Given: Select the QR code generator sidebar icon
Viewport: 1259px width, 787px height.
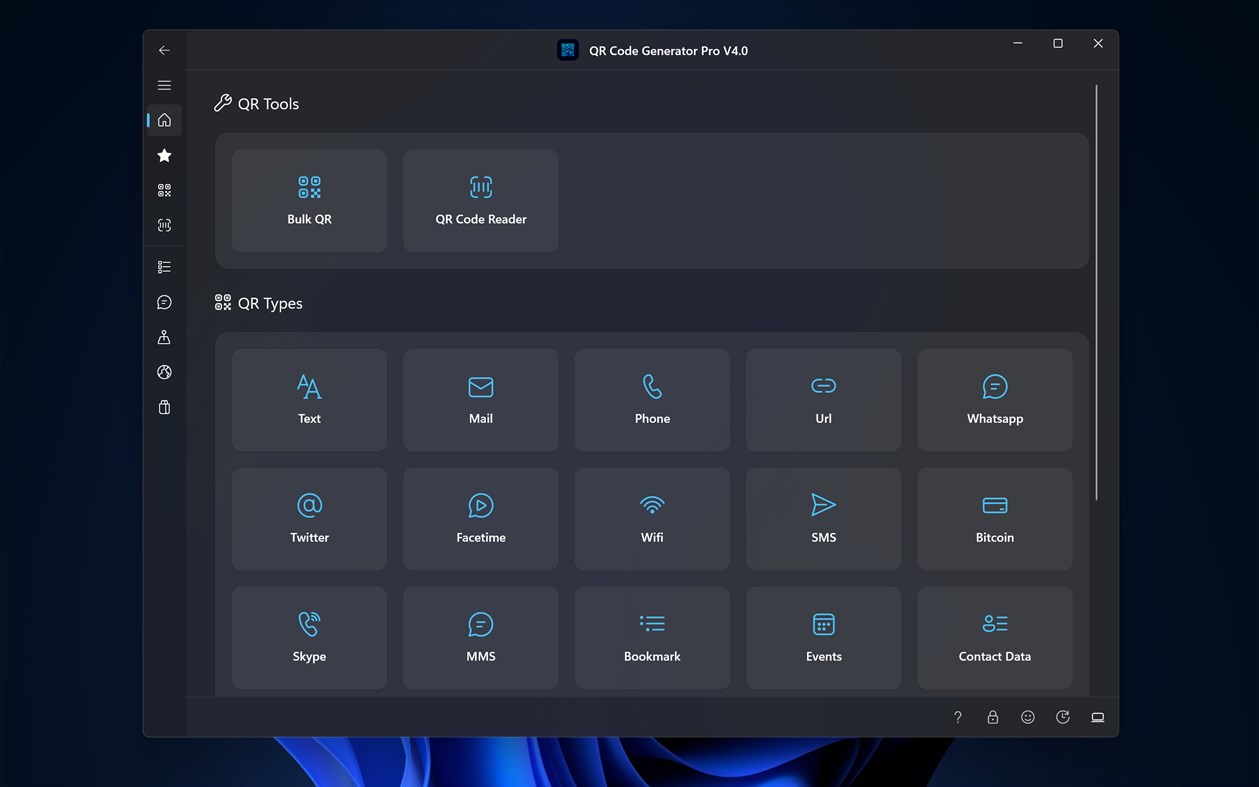Looking at the screenshot, I should click(163, 190).
